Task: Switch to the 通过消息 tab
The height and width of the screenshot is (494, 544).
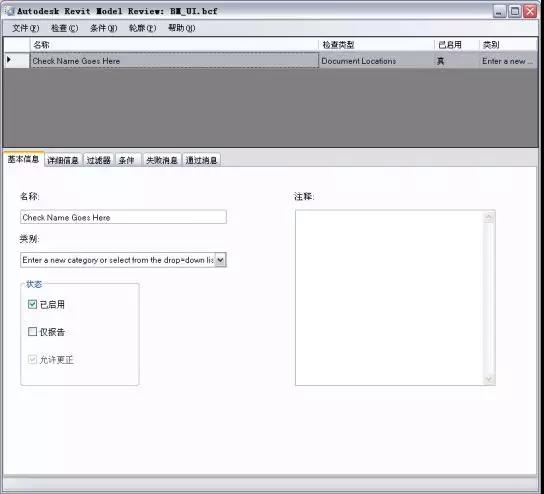Action: (201, 160)
